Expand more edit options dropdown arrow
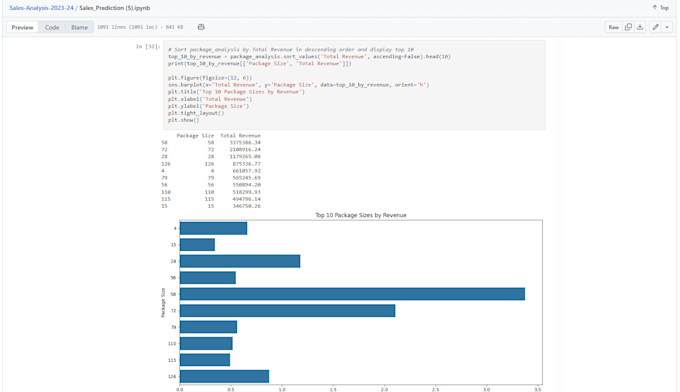 click(667, 27)
